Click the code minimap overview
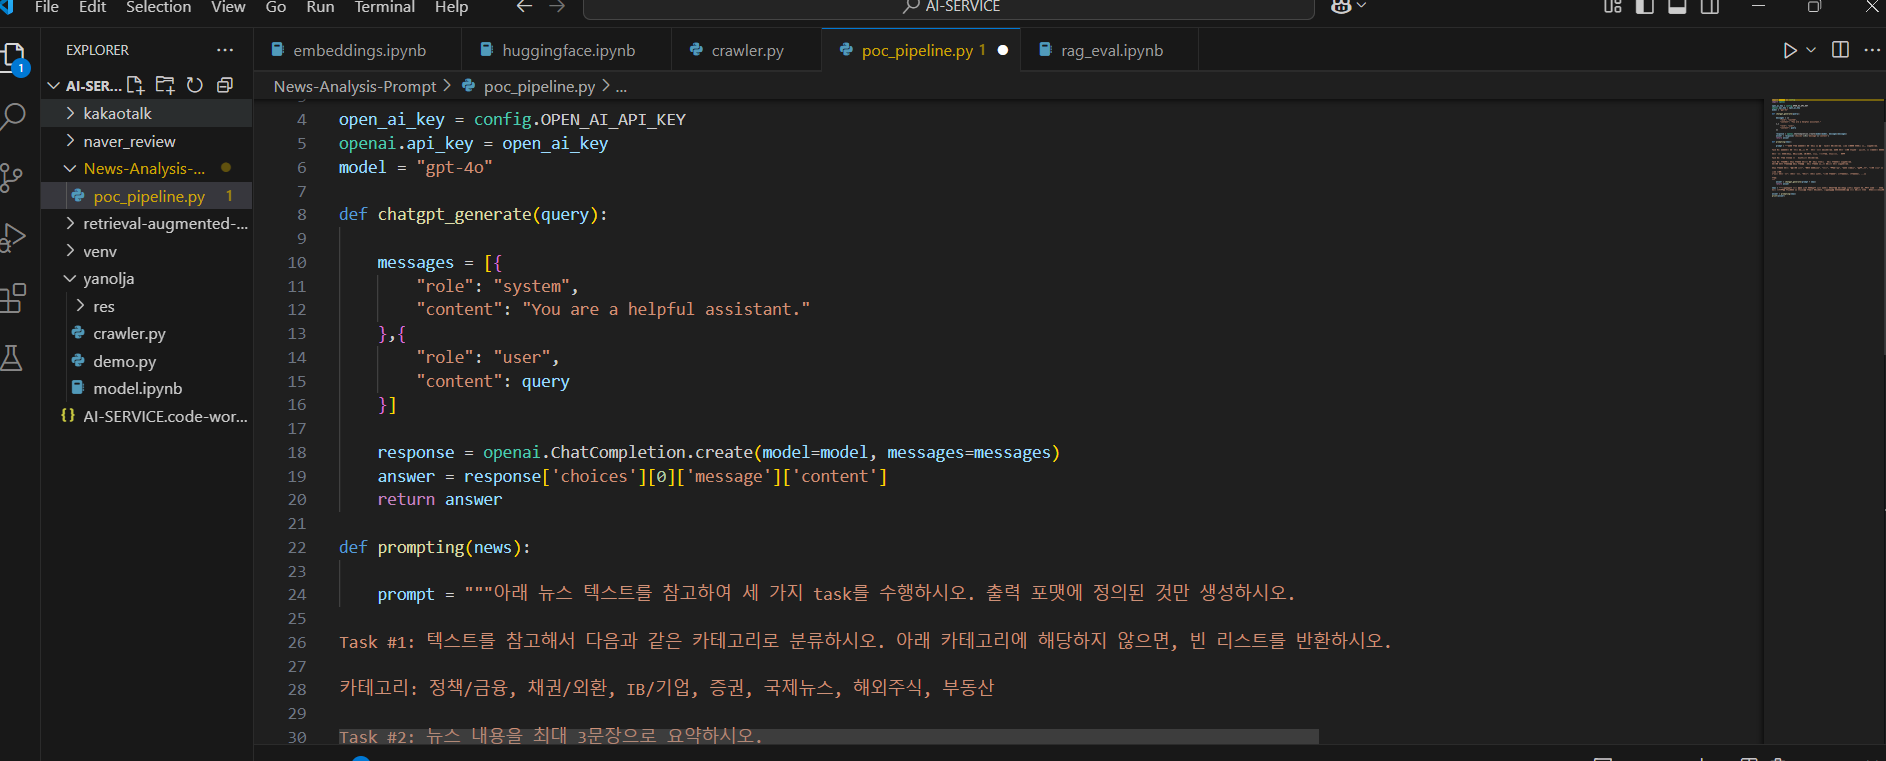The height and width of the screenshot is (761, 1886). [1824, 148]
